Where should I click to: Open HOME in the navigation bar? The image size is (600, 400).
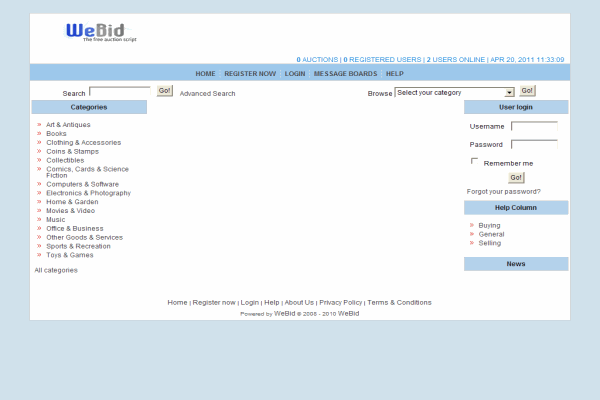205,73
